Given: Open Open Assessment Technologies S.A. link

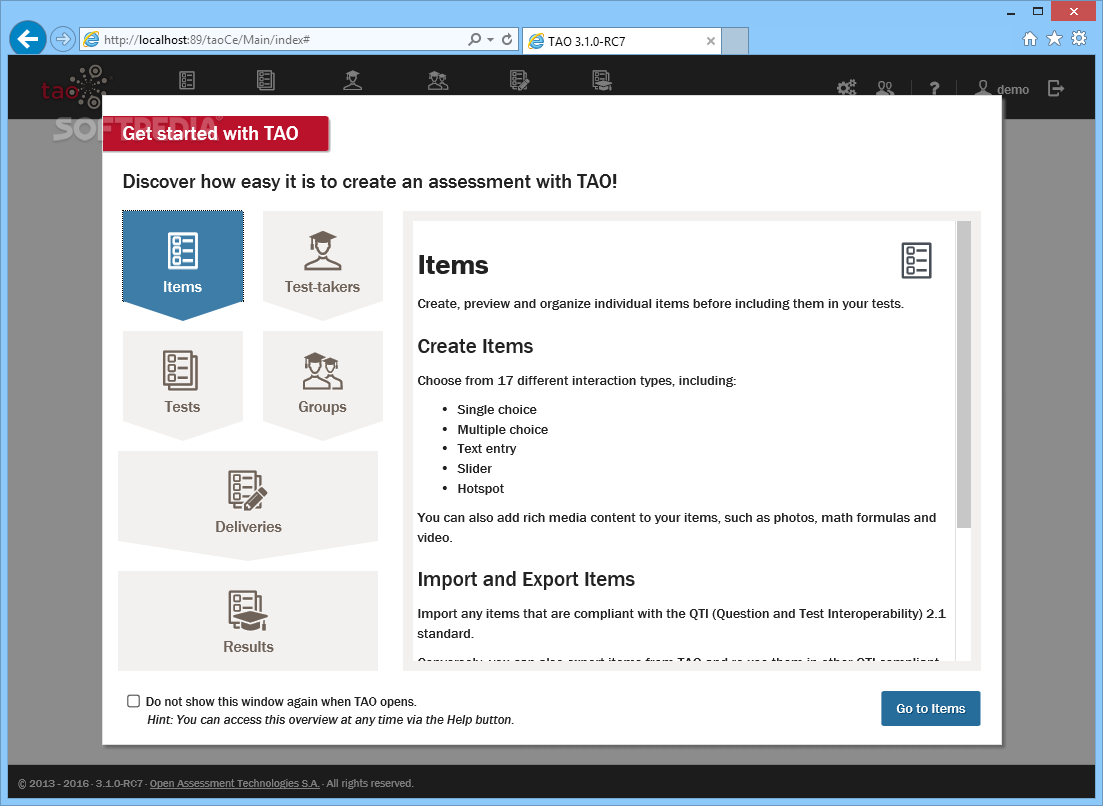Looking at the screenshot, I should [235, 783].
